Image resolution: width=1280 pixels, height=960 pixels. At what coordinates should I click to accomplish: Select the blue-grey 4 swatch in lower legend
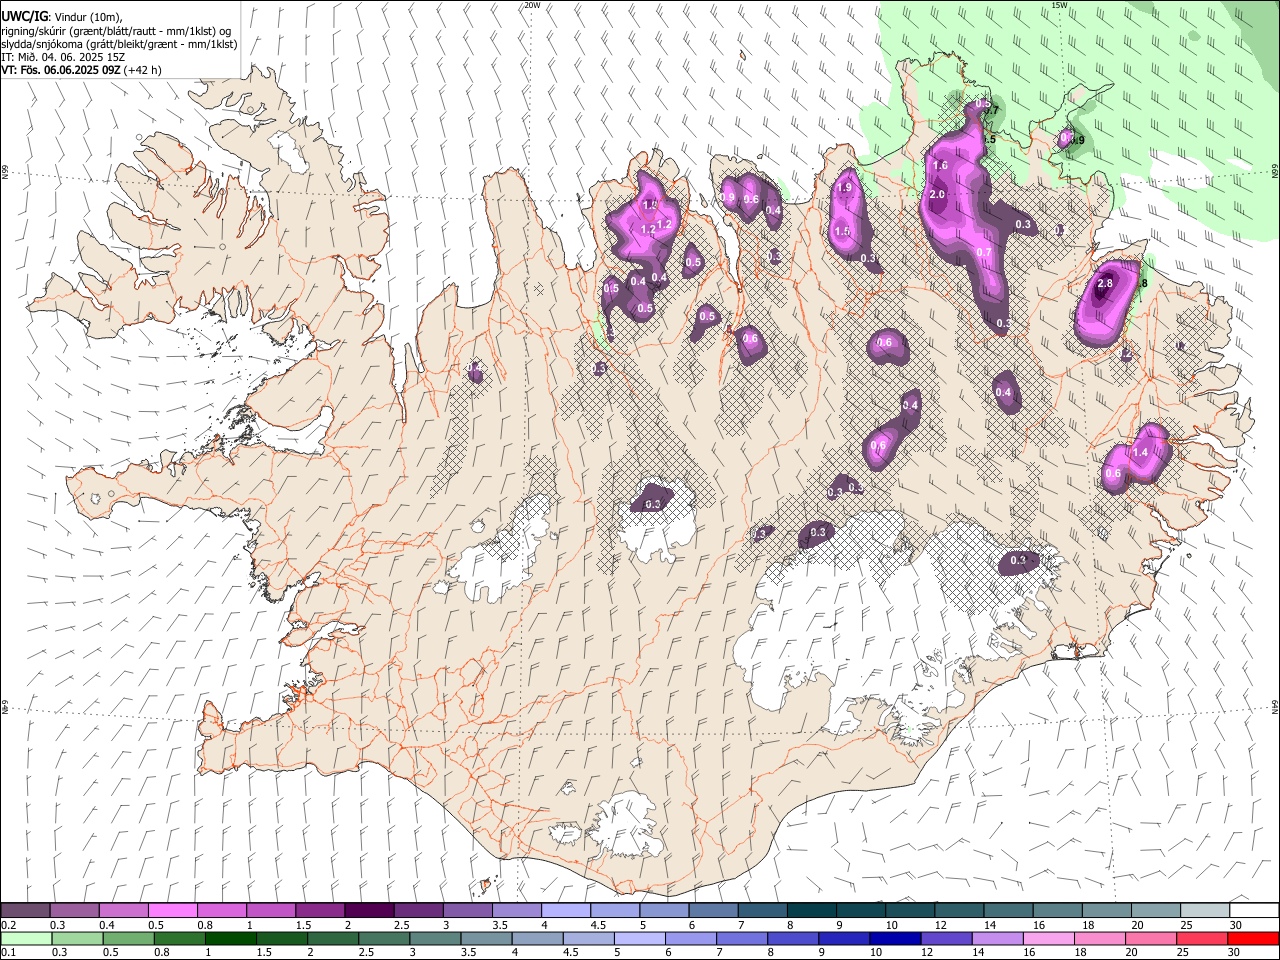coord(537,938)
